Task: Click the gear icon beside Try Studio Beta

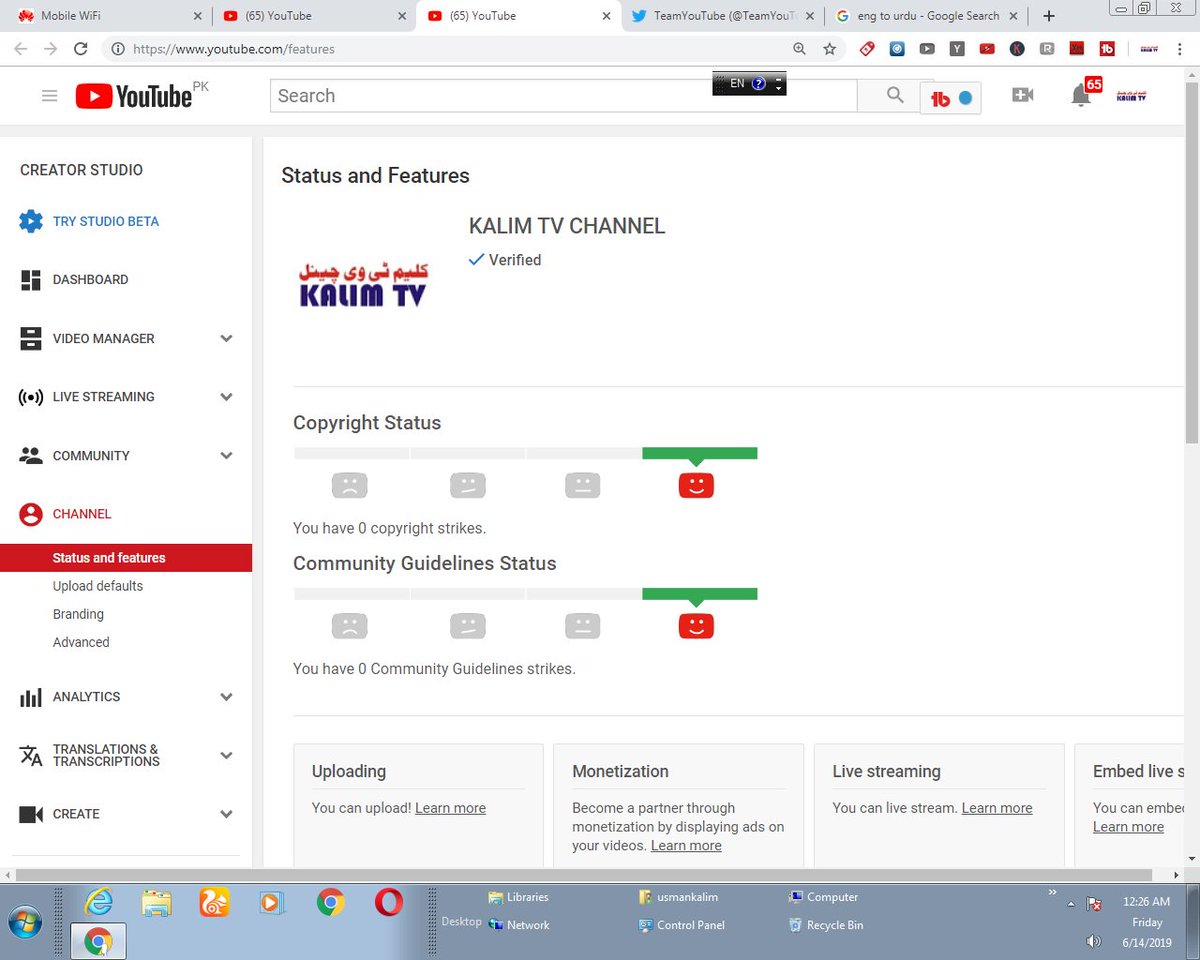Action: [x=31, y=221]
